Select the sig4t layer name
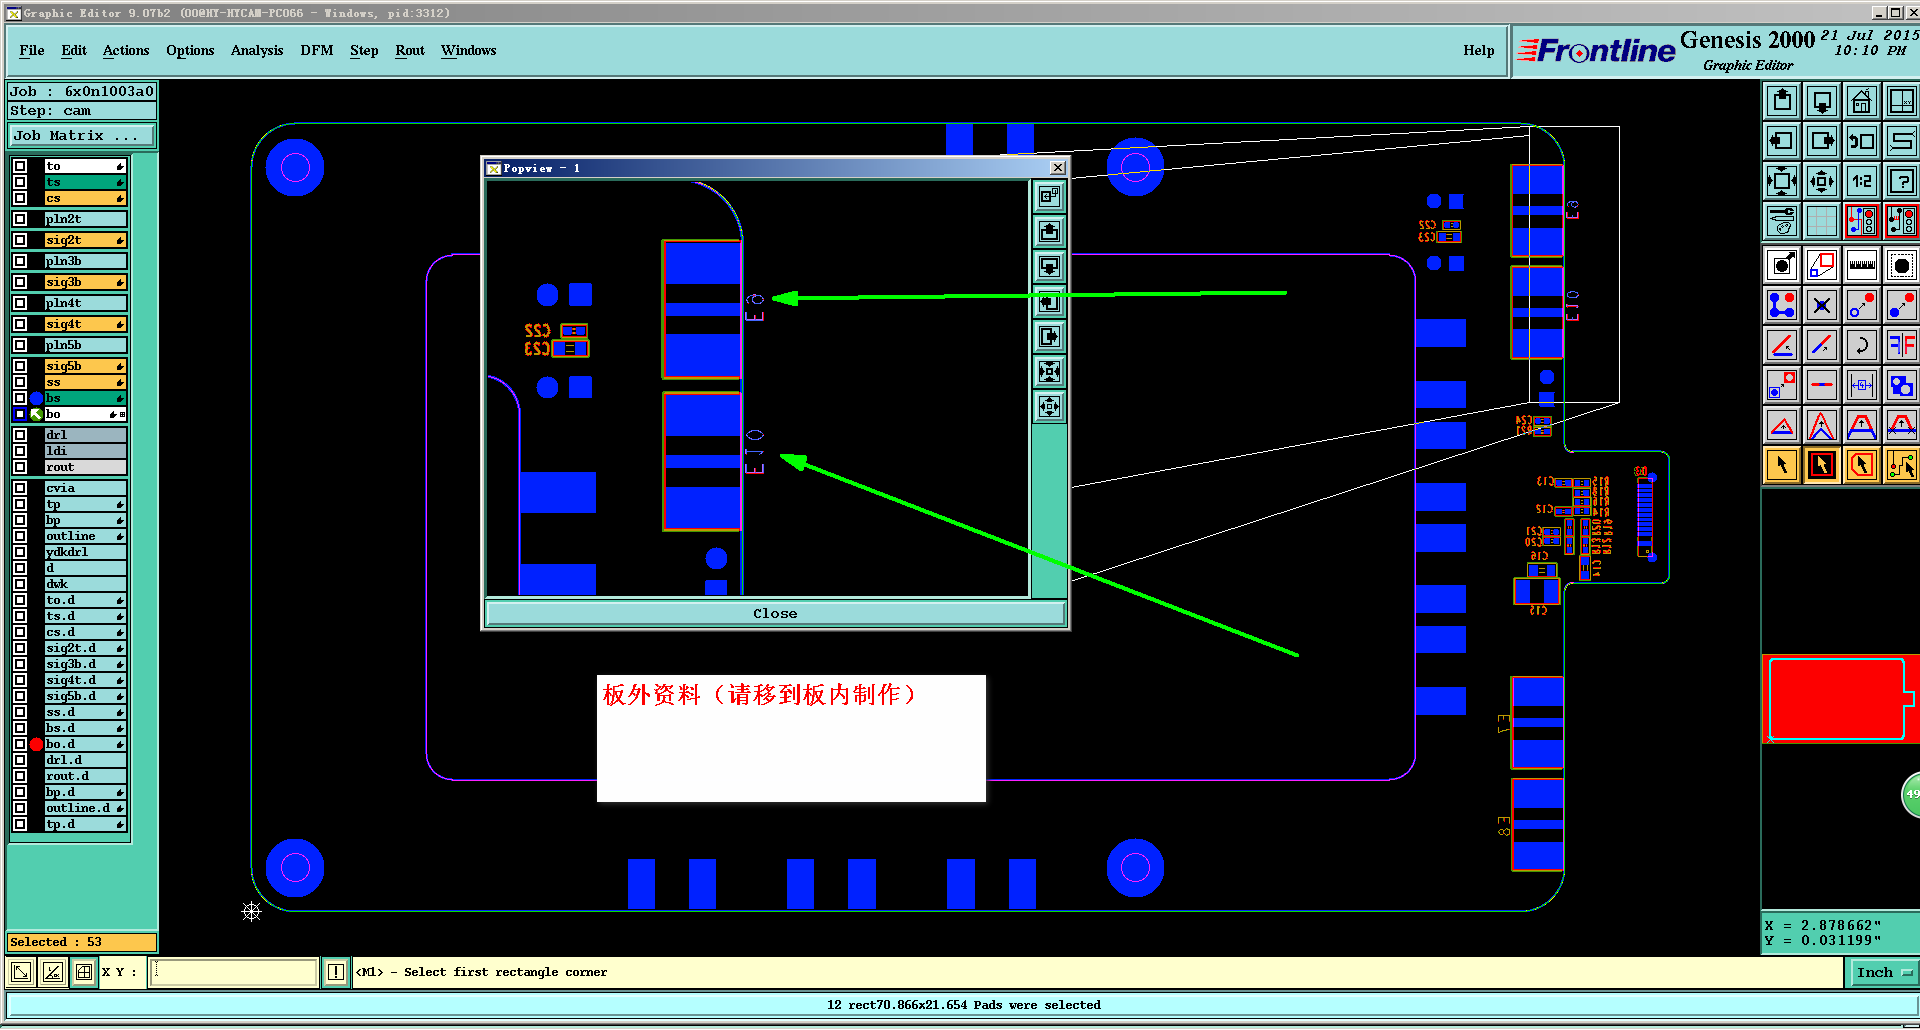The width and height of the screenshot is (1920, 1030). point(85,324)
